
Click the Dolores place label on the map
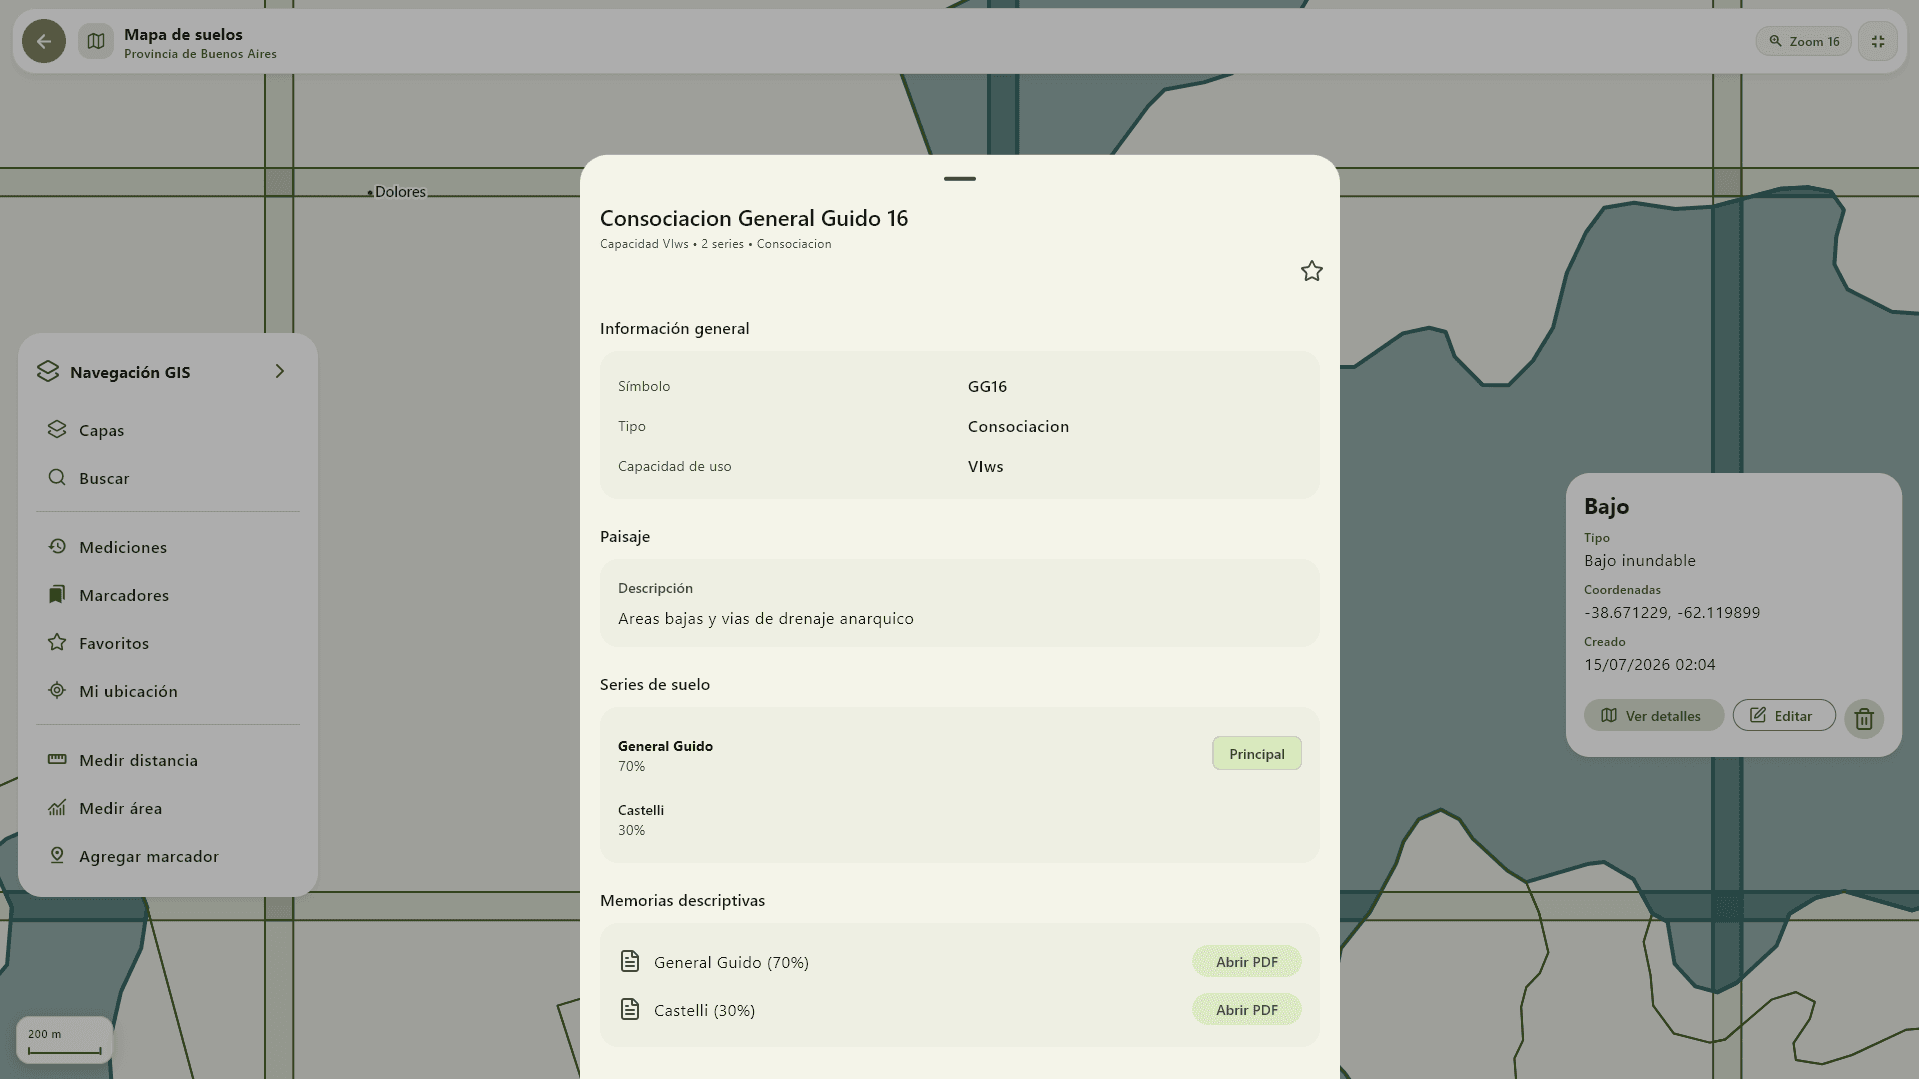(400, 192)
